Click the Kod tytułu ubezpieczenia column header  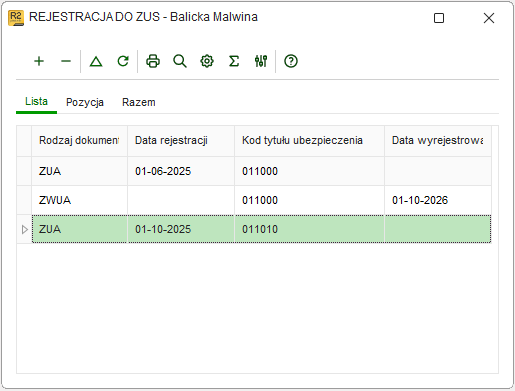[309, 140]
